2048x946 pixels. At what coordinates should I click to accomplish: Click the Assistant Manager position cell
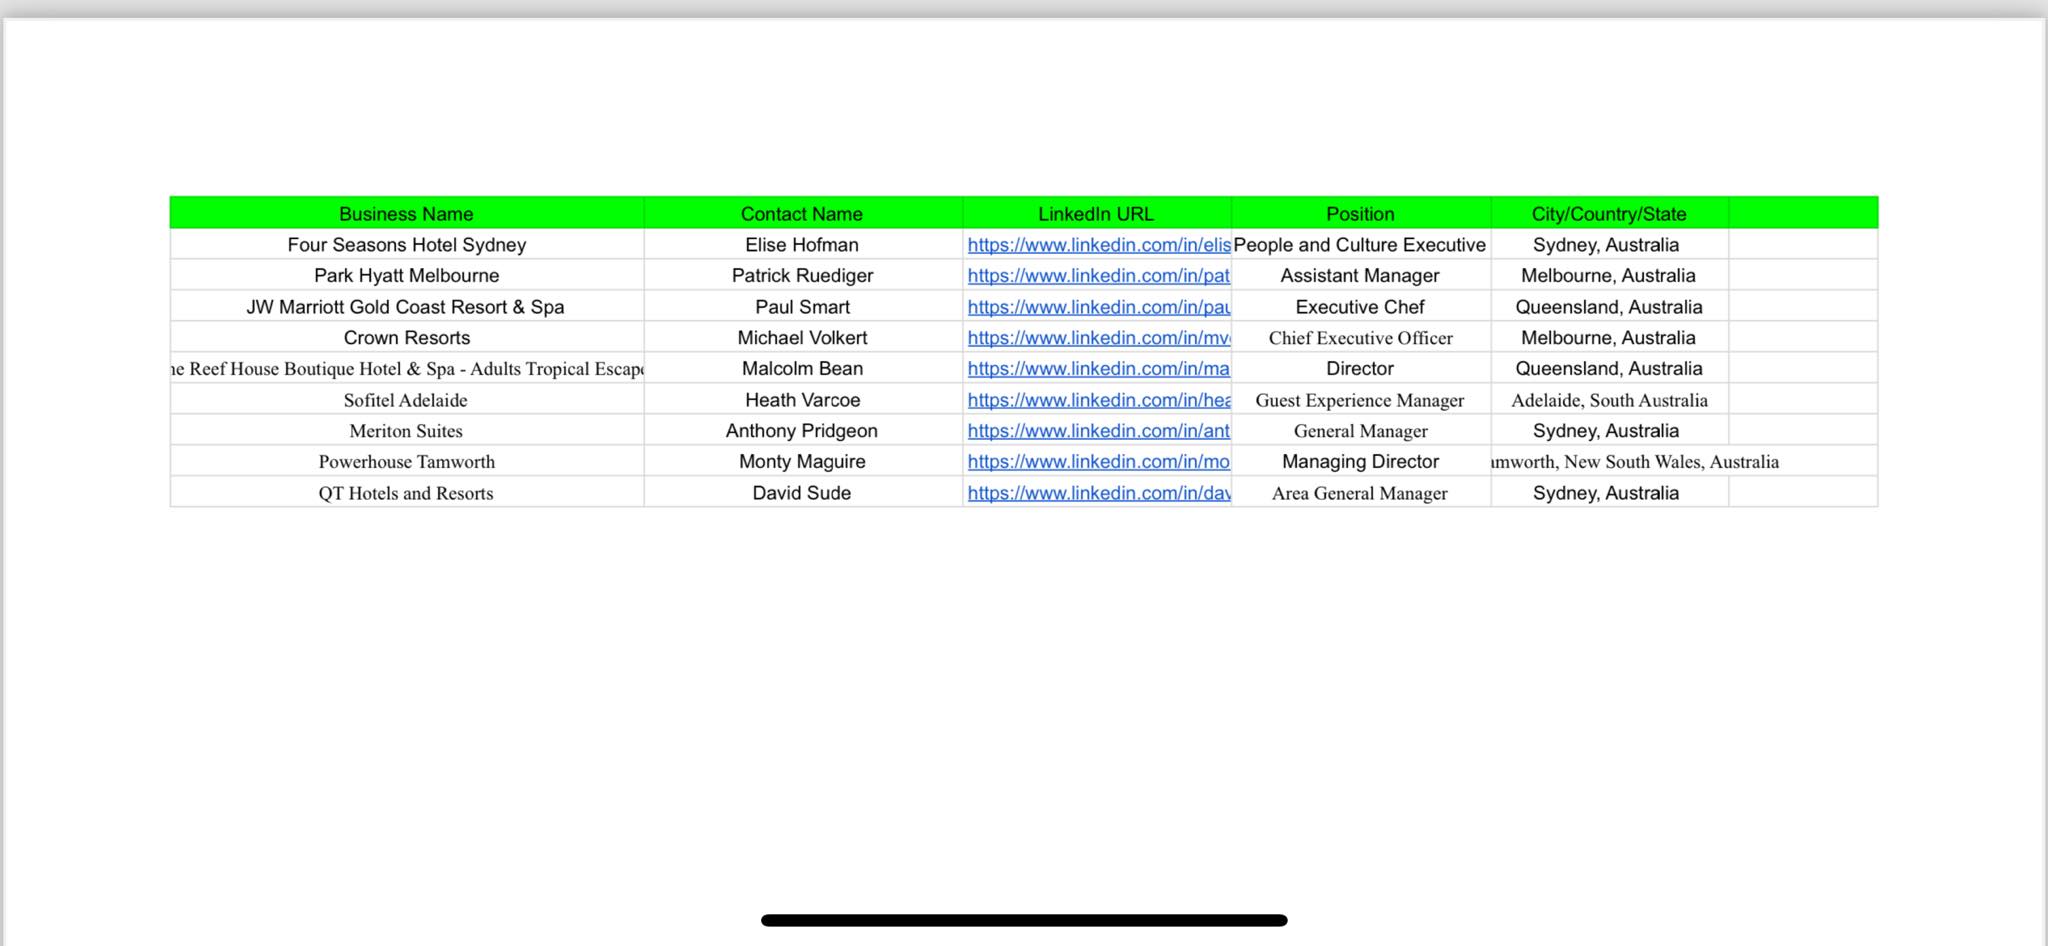[1361, 276]
